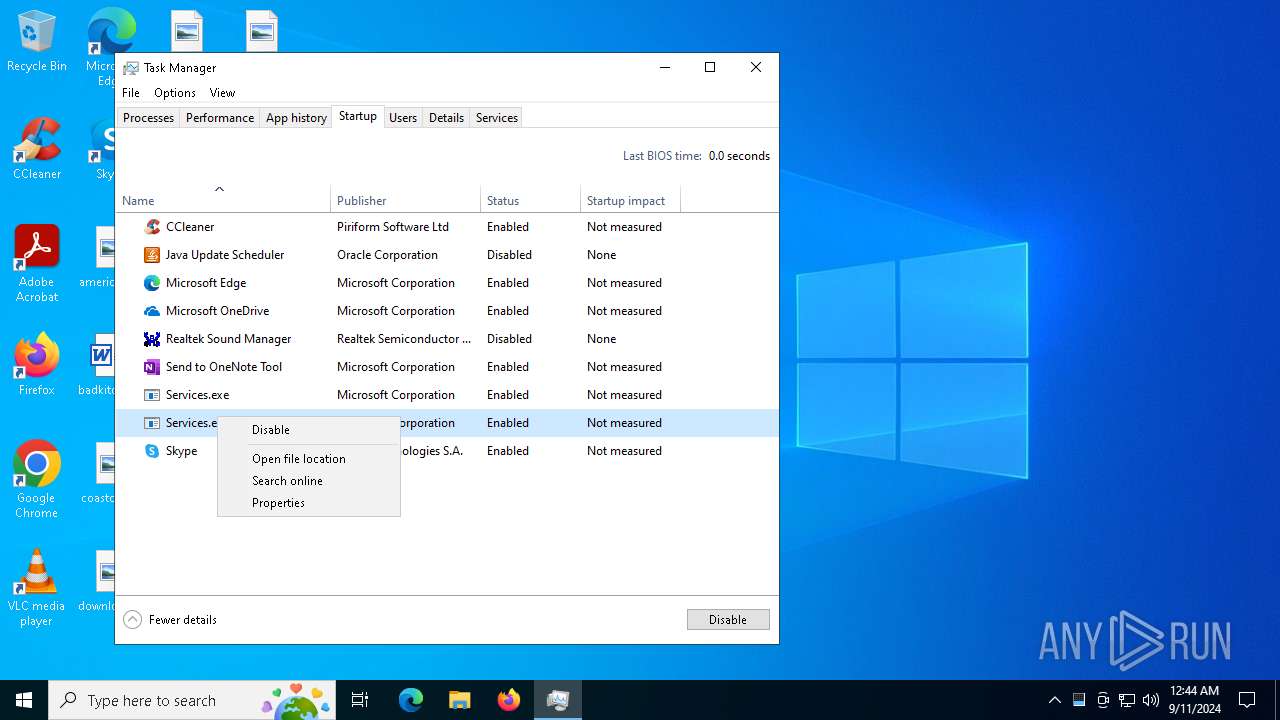Click the Task Manager title bar icon
Image resolution: width=1280 pixels, height=720 pixels.
click(x=131, y=68)
